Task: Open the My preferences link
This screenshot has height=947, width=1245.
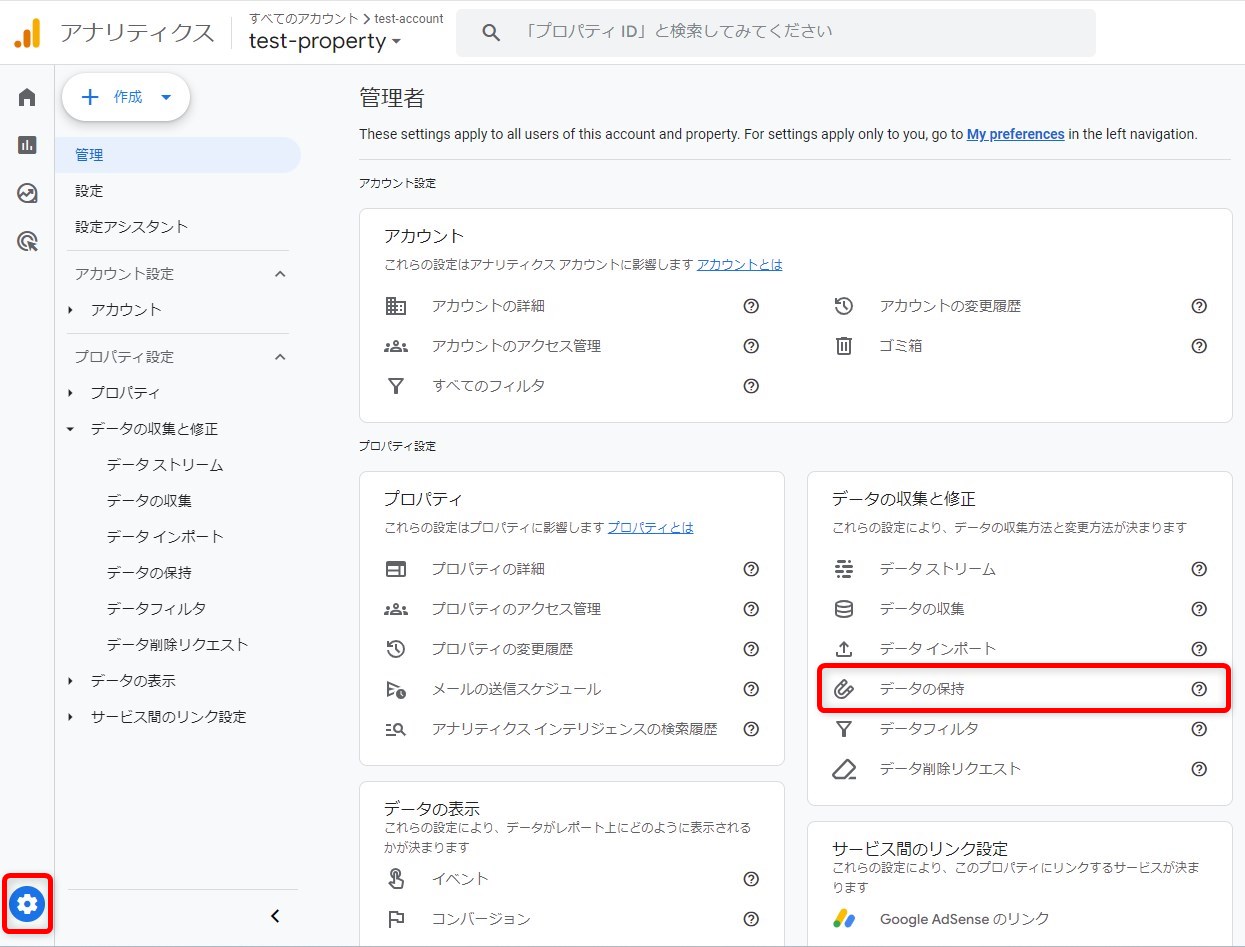Action: 1015,134
